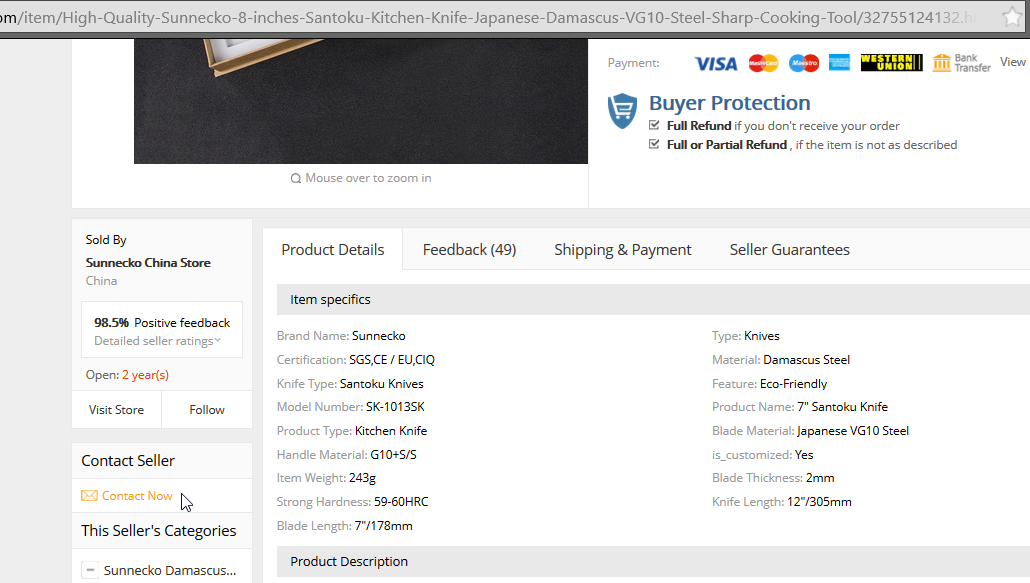The image size is (1030, 583).
Task: Click the Visit Store button
Action: 116,410
